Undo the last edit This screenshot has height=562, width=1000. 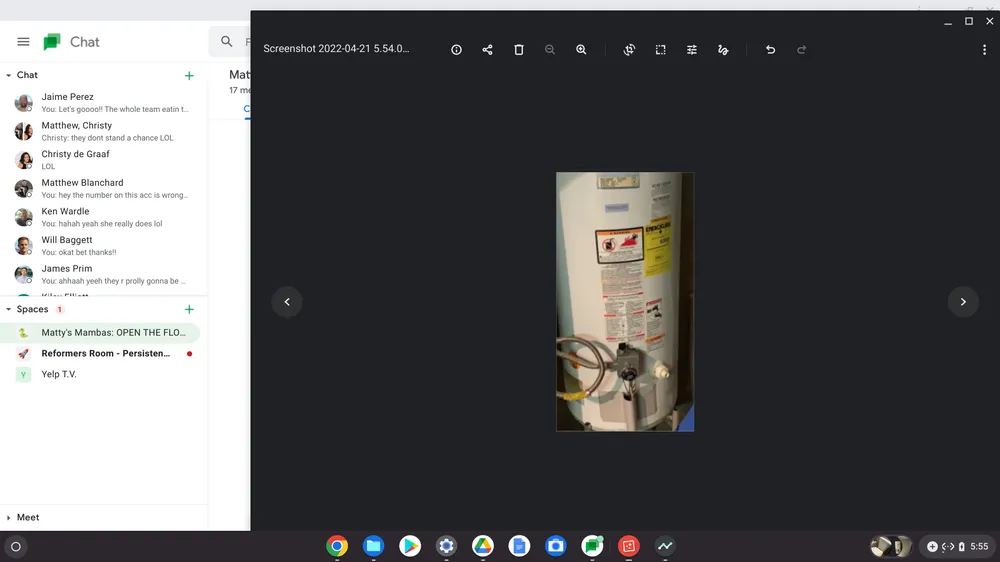(x=770, y=50)
